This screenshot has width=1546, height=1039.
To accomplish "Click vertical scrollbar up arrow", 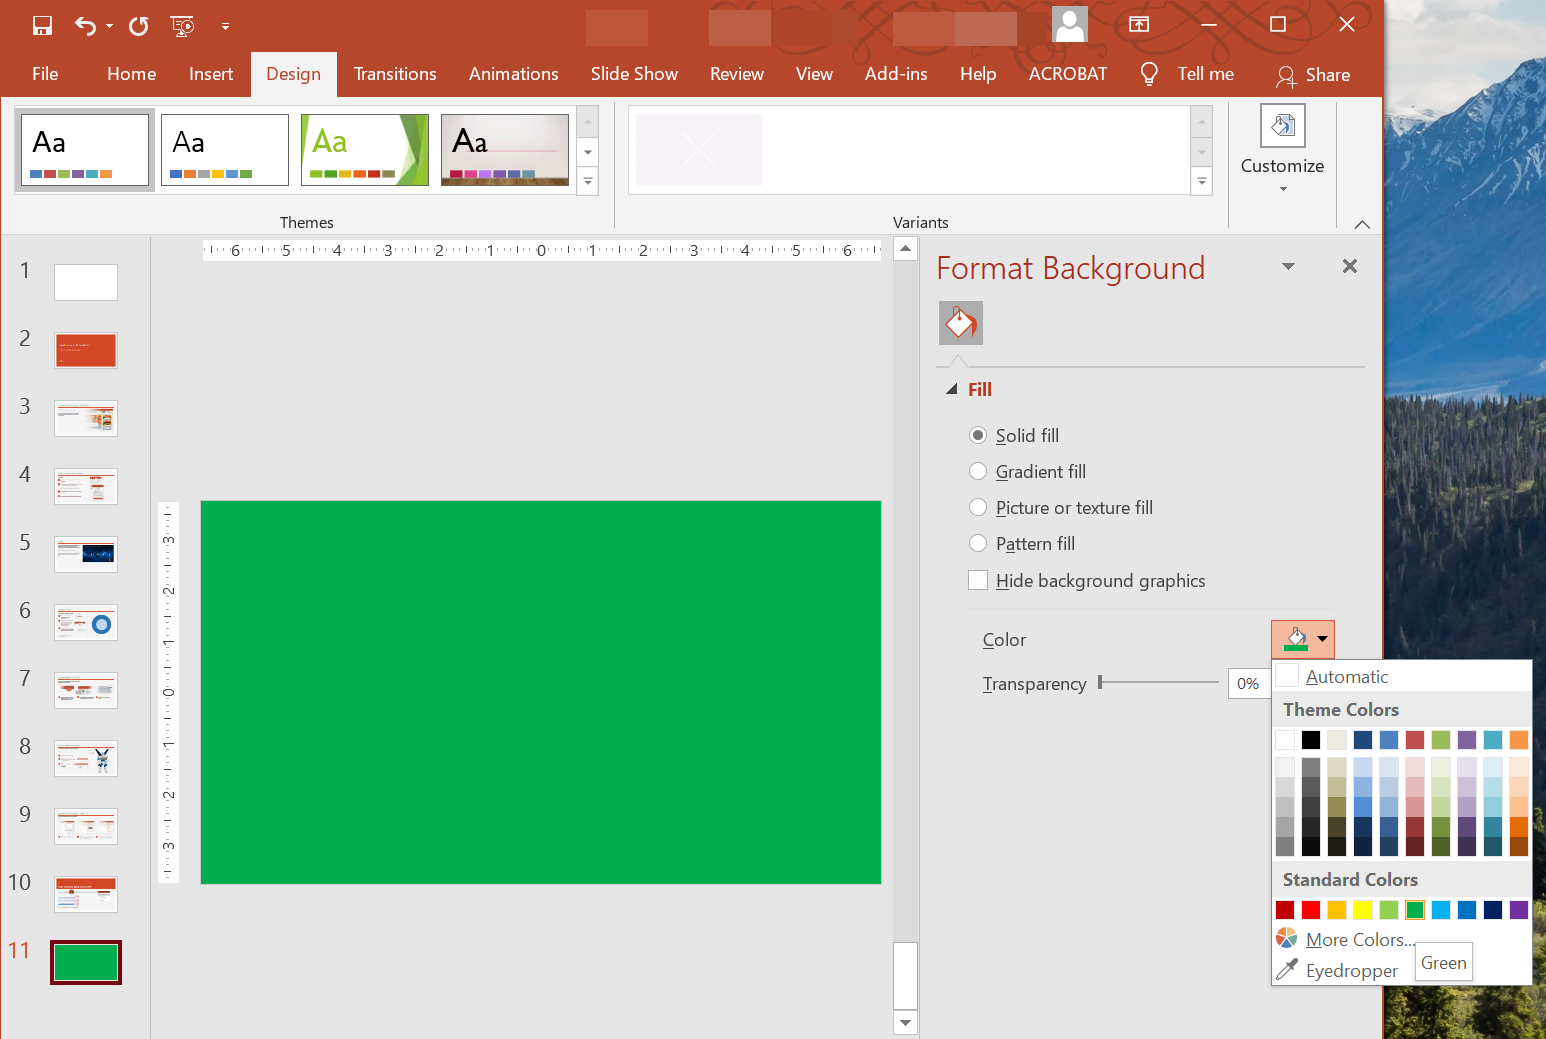I will click(x=905, y=248).
